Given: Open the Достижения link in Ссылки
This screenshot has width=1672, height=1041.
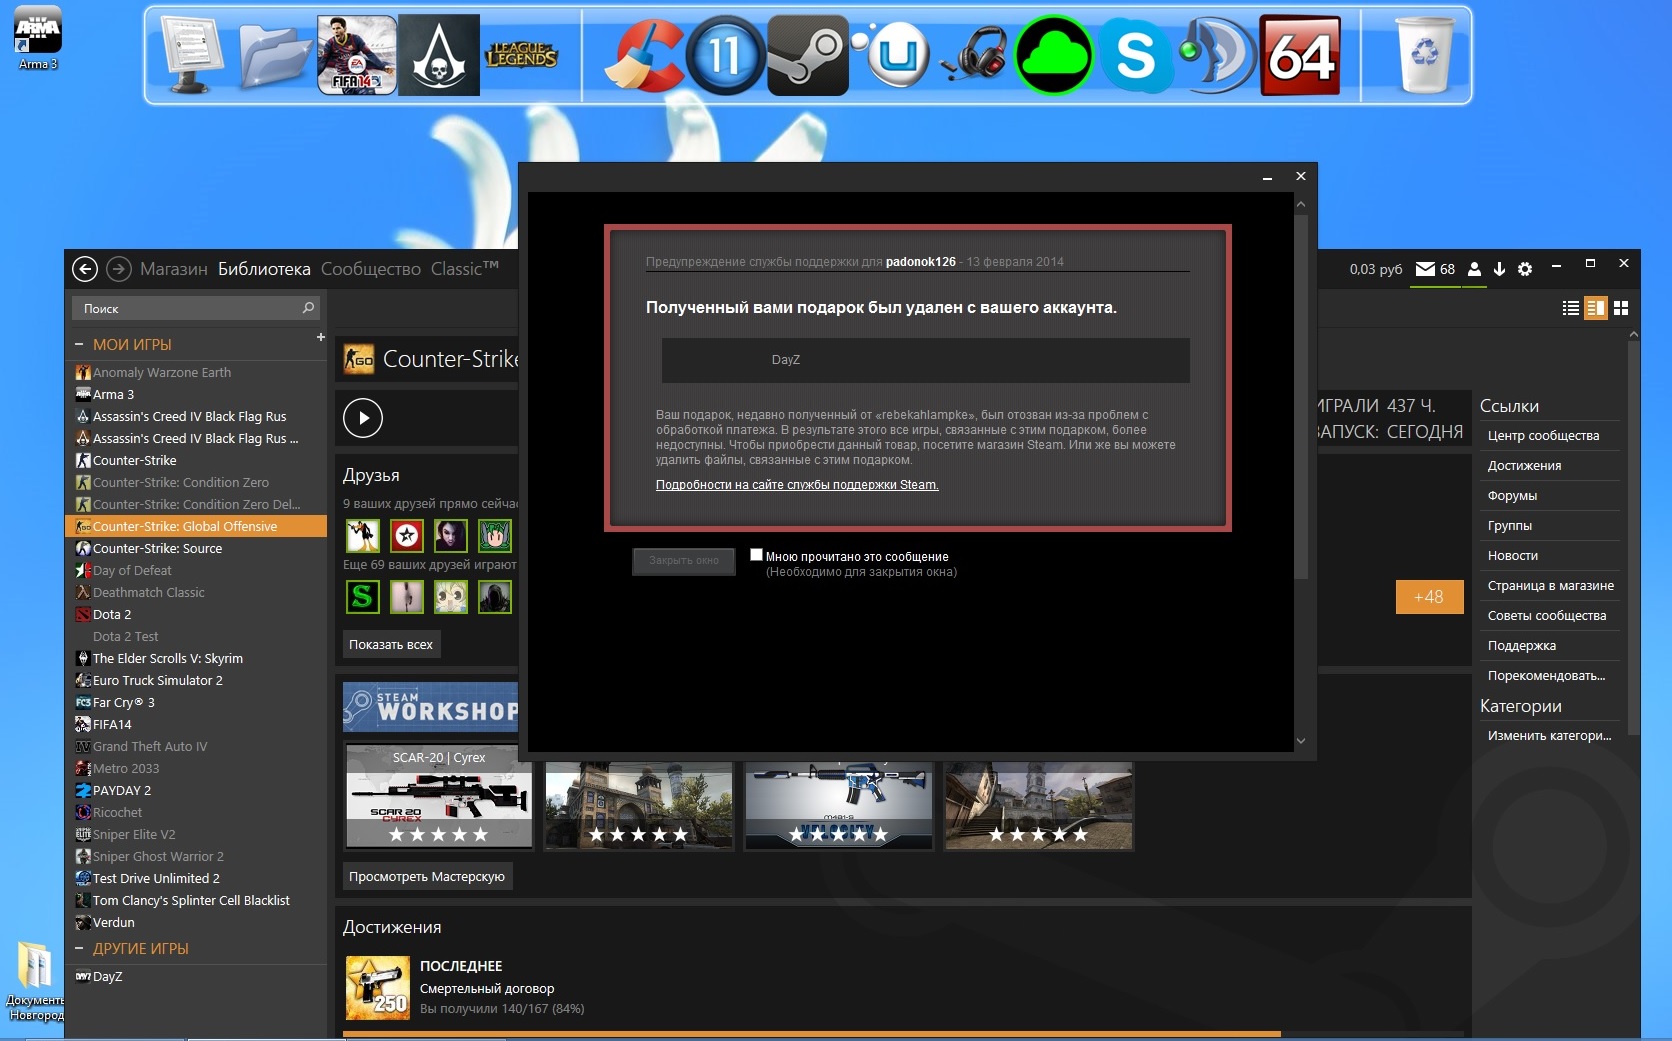Looking at the screenshot, I should pos(1524,466).
